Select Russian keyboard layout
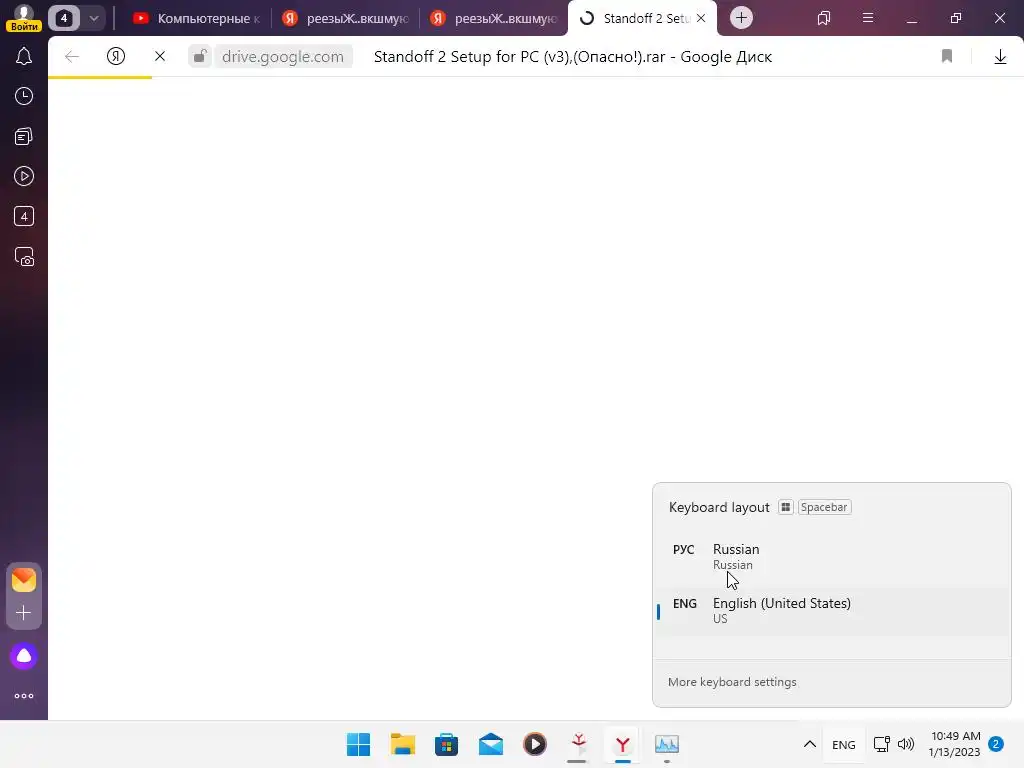This screenshot has width=1024, height=768. [x=832, y=556]
